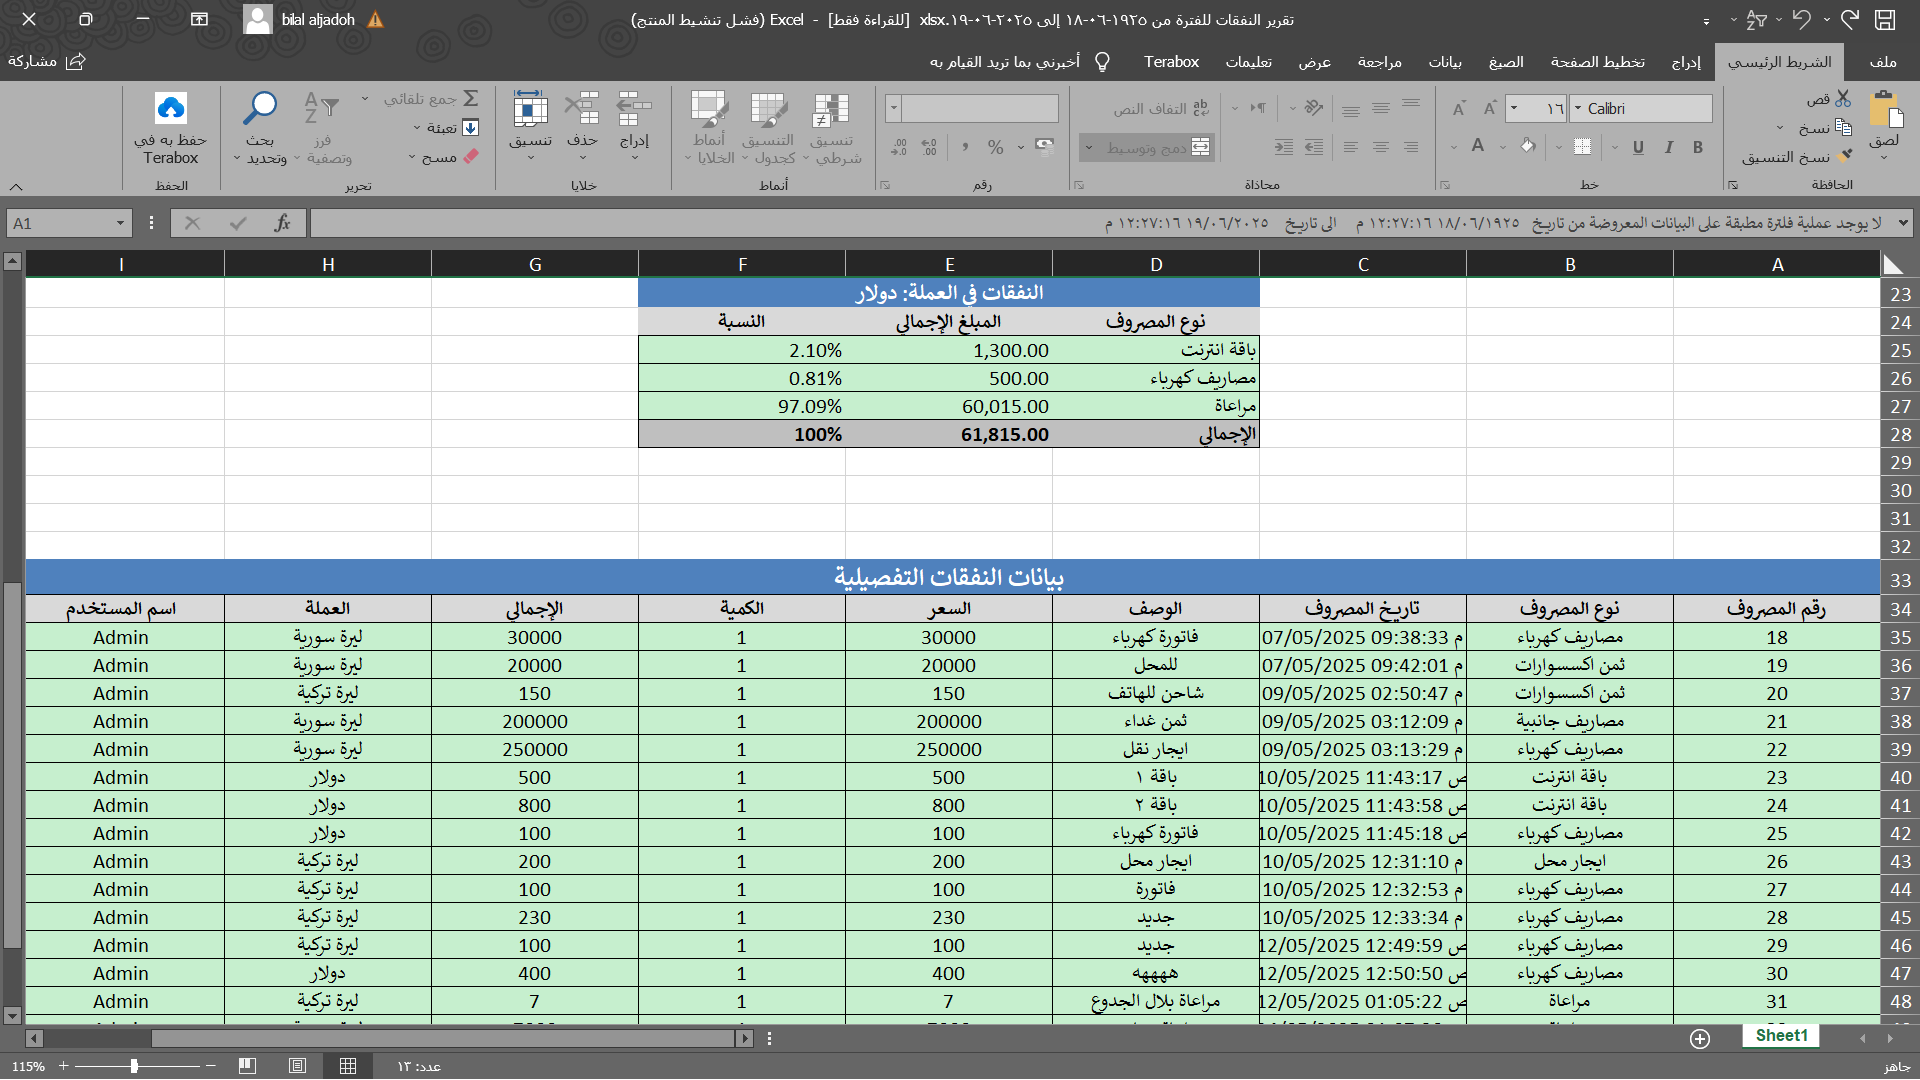Click the increase indent icon

1284,147
